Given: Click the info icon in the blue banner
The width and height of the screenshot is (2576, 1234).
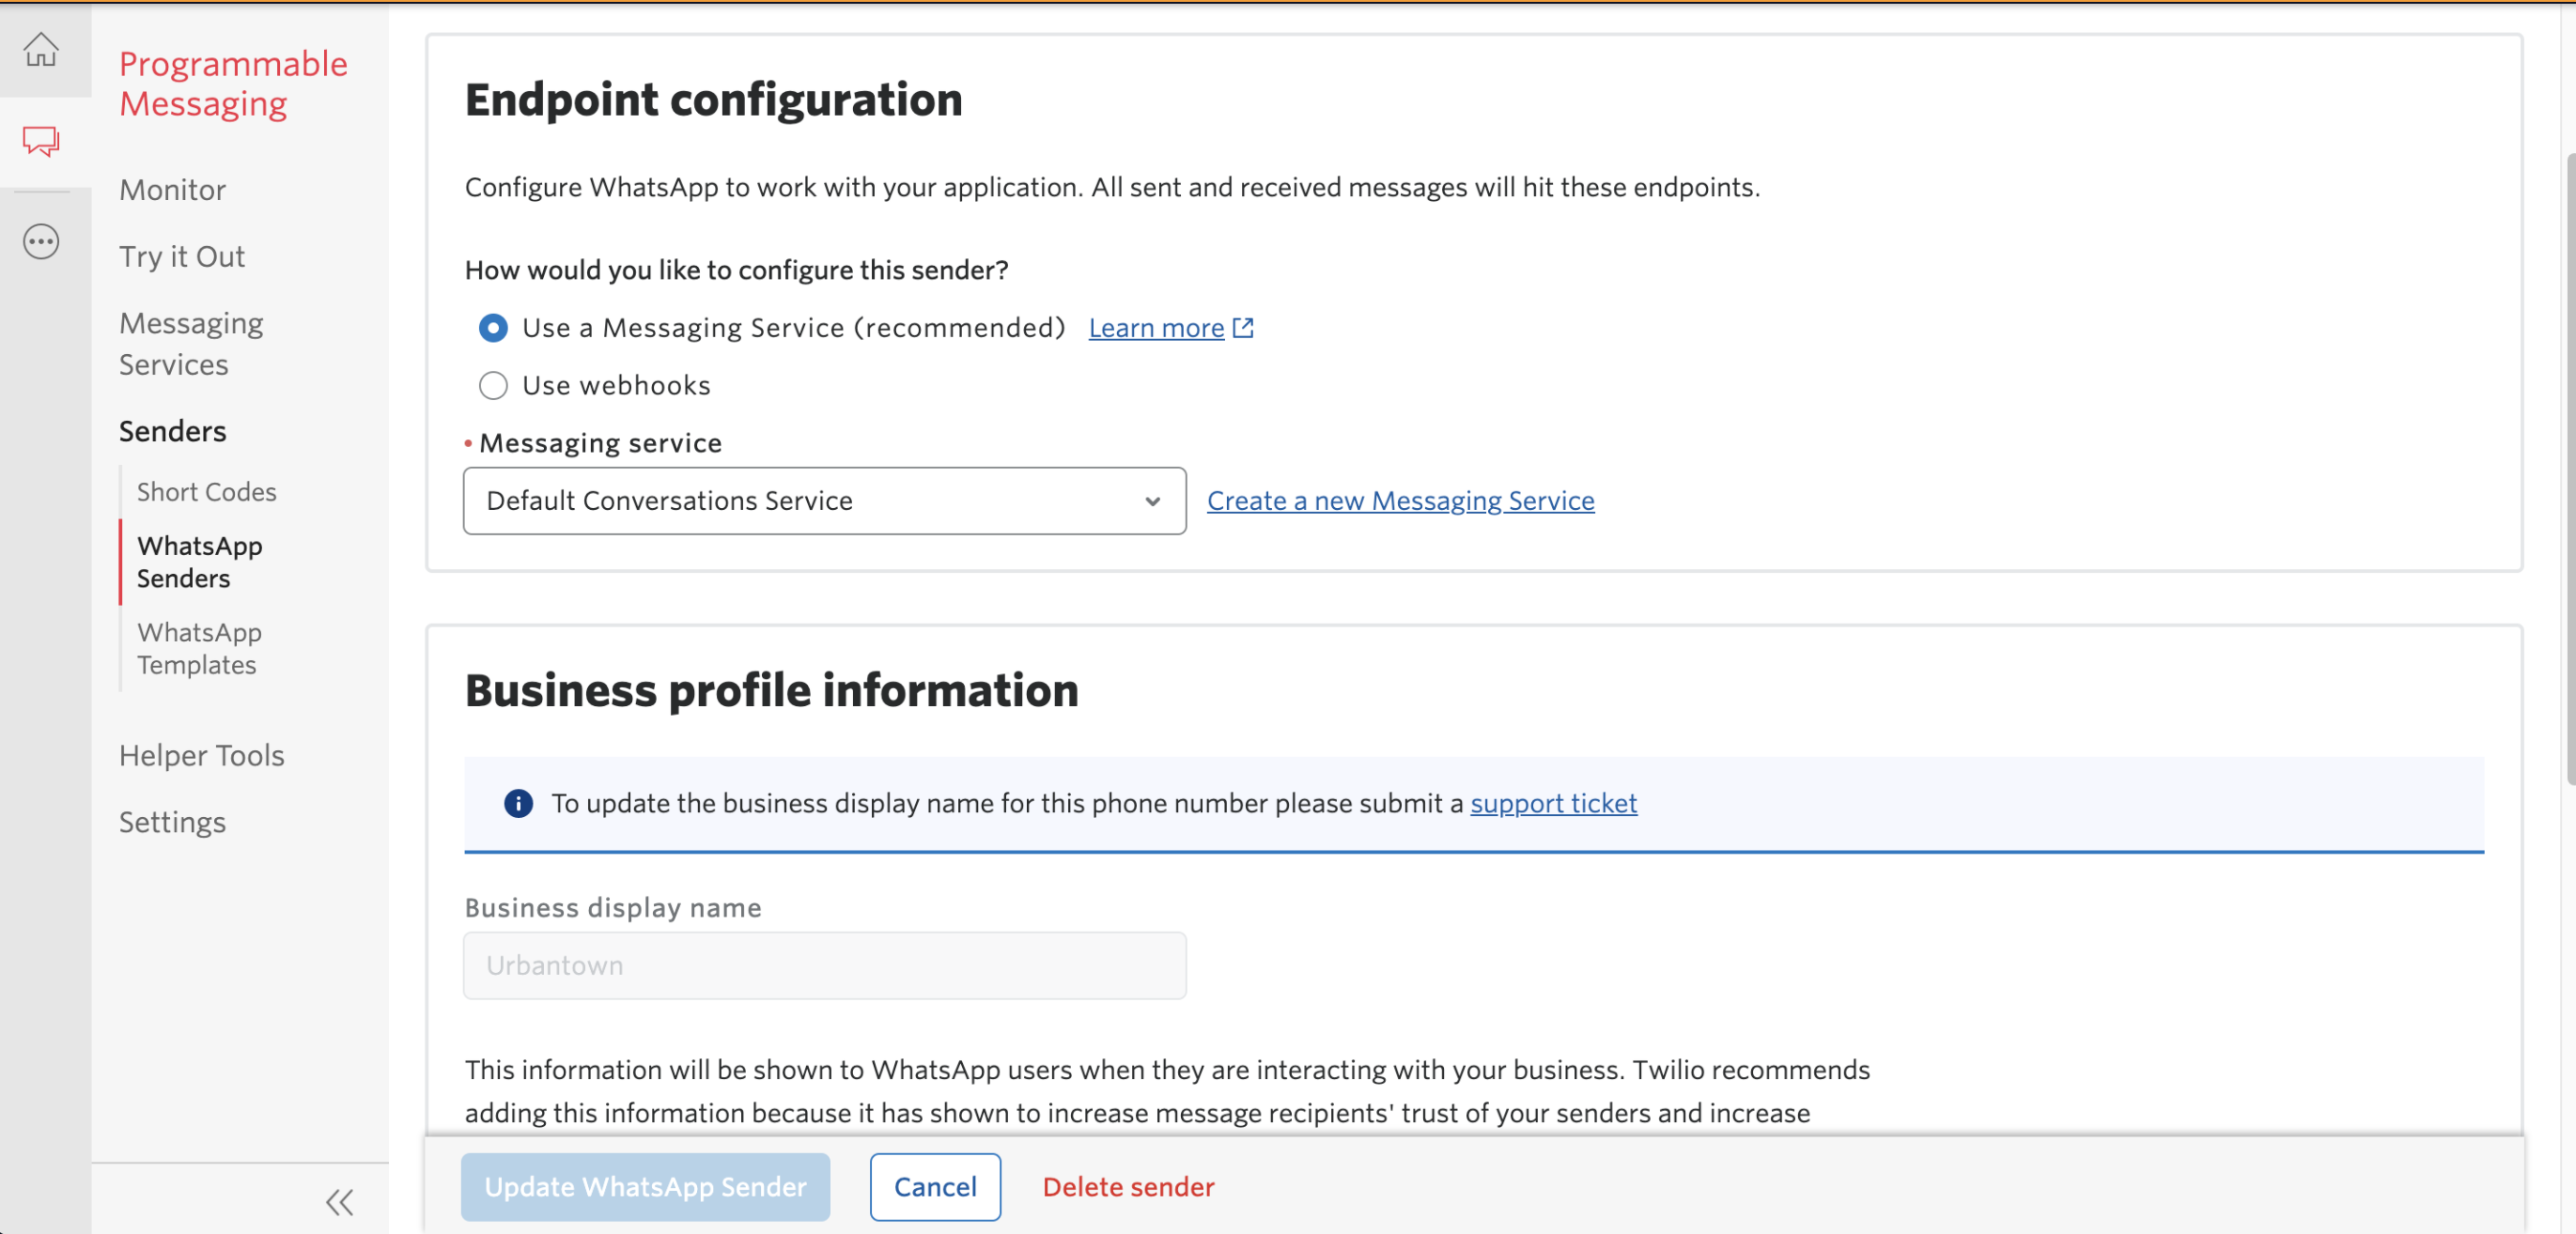Looking at the screenshot, I should tap(518, 803).
